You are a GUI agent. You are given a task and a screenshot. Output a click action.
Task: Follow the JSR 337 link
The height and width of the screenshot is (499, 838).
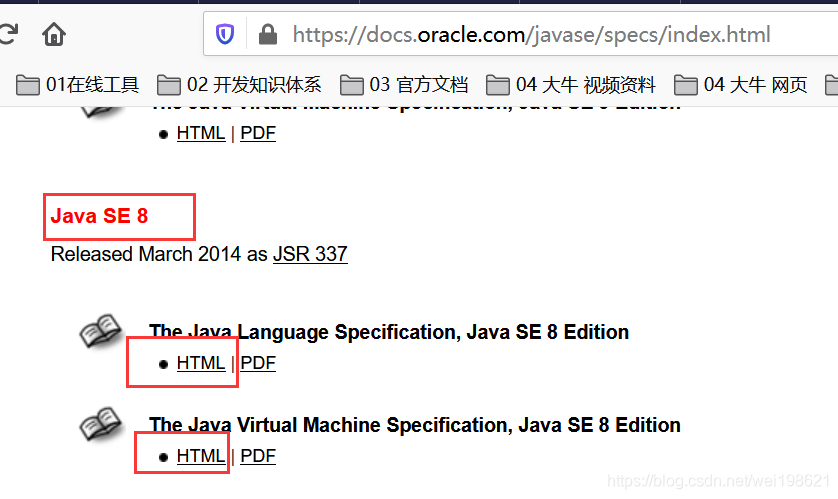click(x=310, y=254)
